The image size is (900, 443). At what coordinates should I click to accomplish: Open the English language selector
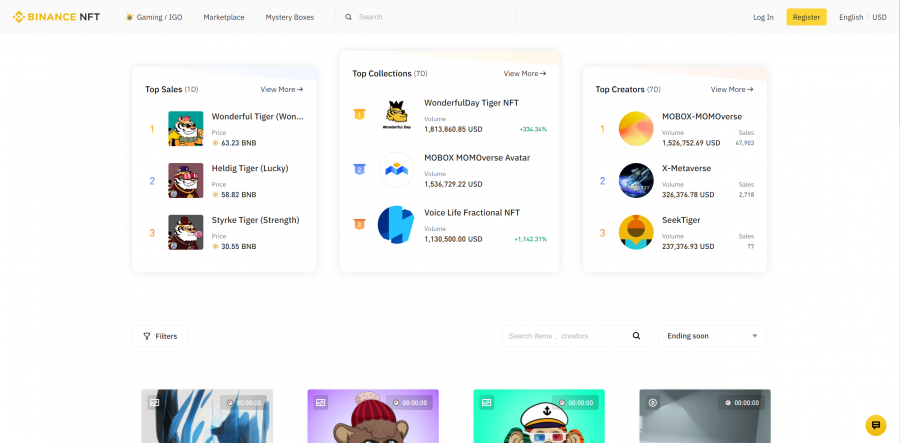click(851, 17)
